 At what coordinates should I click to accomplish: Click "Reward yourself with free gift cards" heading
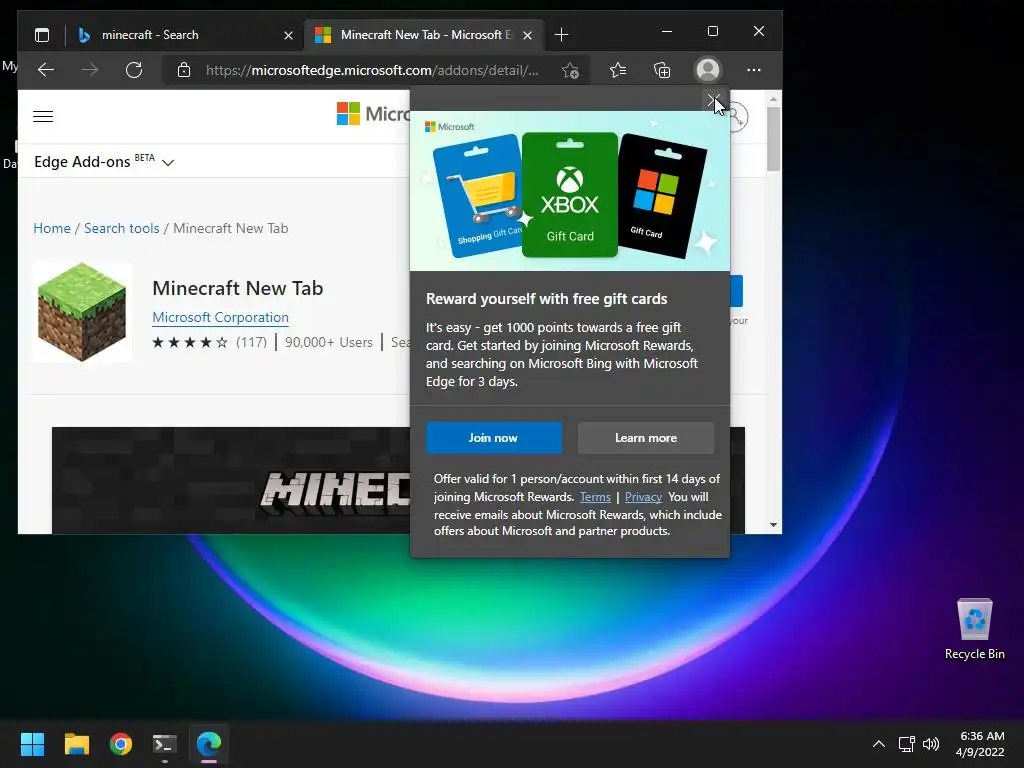[547, 299]
